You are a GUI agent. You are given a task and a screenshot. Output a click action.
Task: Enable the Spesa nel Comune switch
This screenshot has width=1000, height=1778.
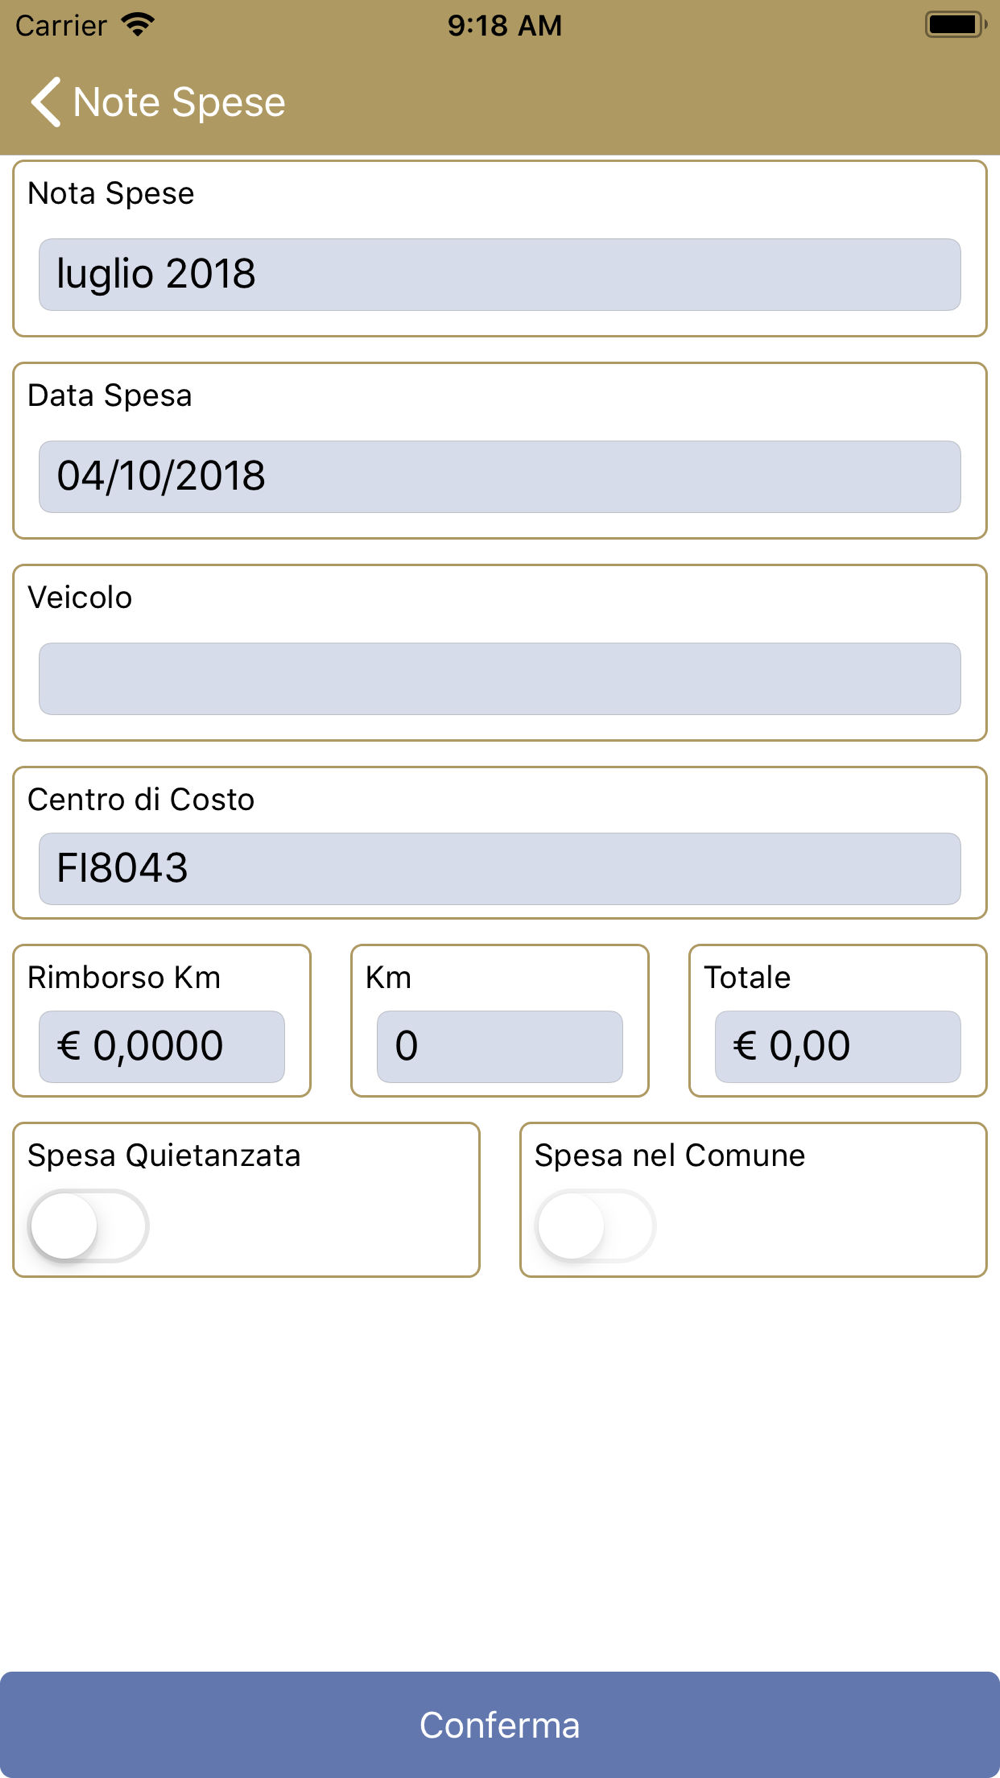(x=596, y=1225)
